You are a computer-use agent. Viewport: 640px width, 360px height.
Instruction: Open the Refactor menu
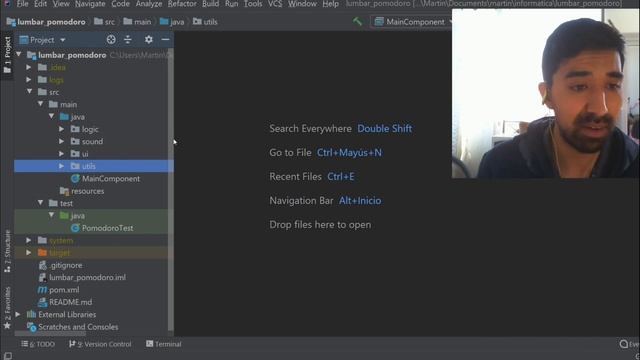point(182,4)
